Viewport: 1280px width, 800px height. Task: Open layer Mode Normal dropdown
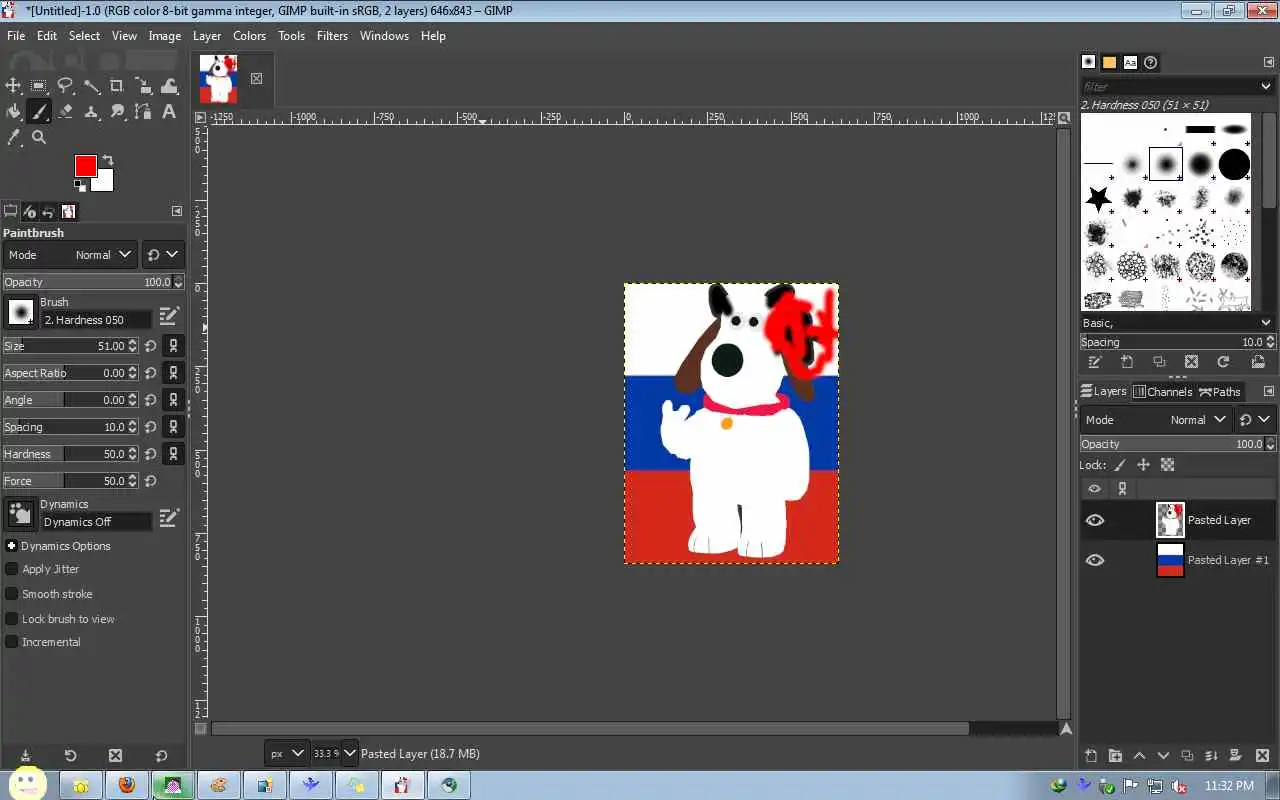1155,420
